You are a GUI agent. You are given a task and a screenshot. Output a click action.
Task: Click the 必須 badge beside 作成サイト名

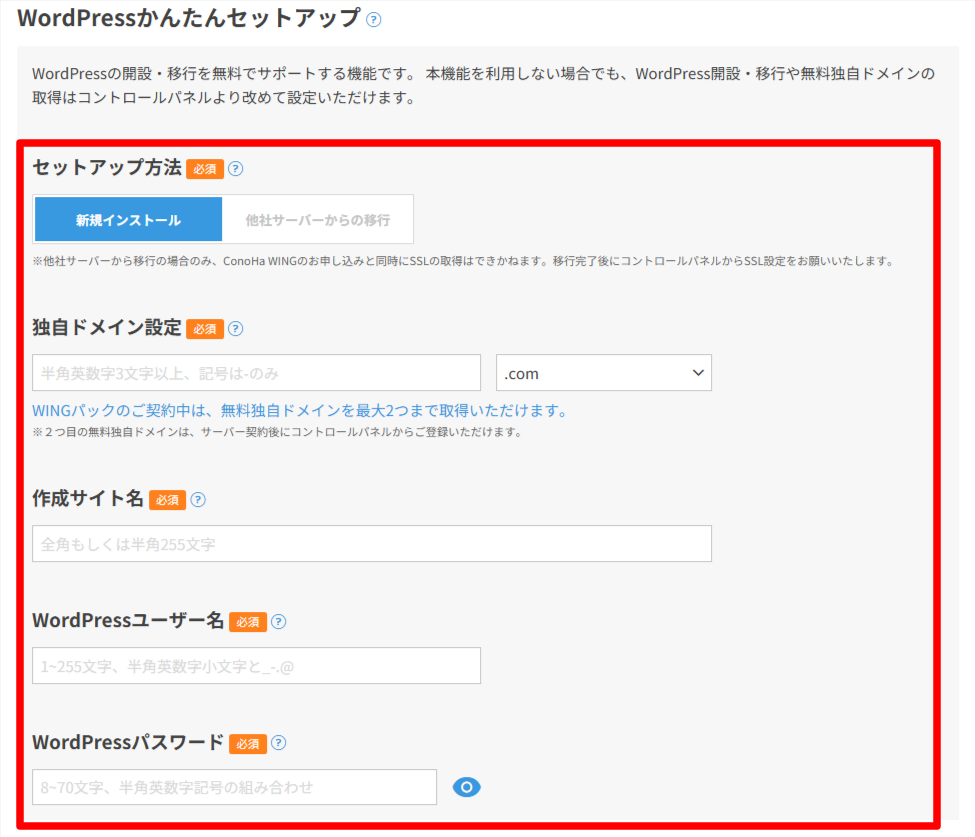tap(167, 500)
